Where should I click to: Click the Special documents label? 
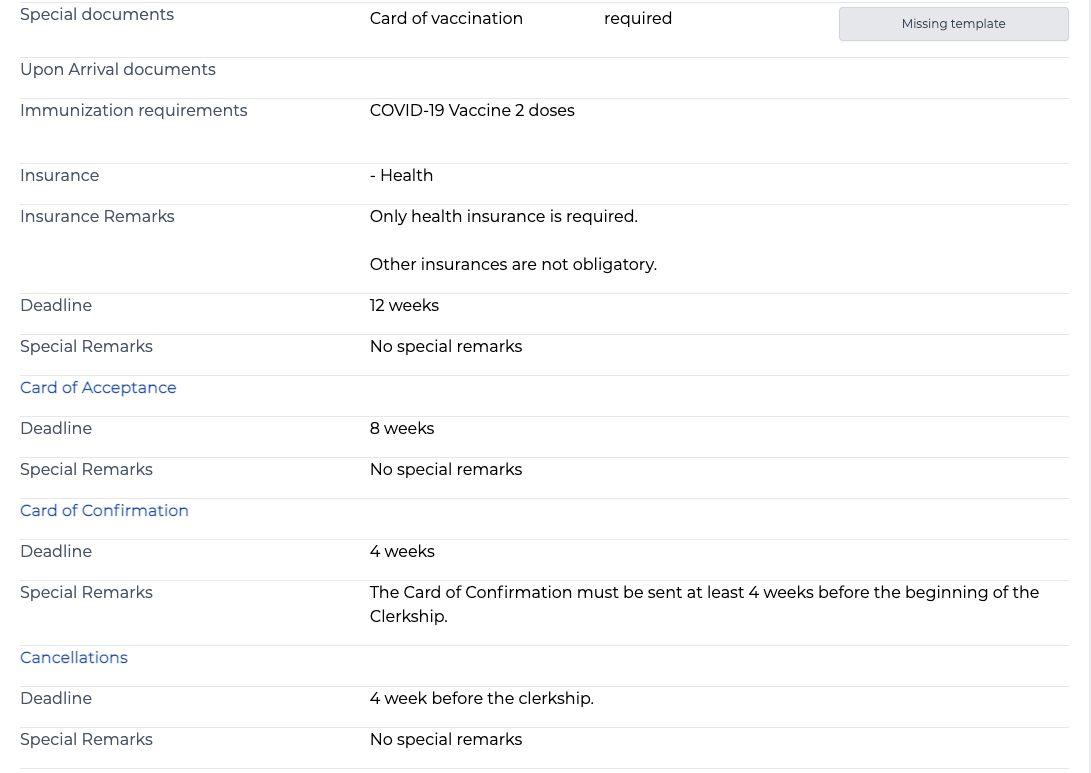(97, 15)
